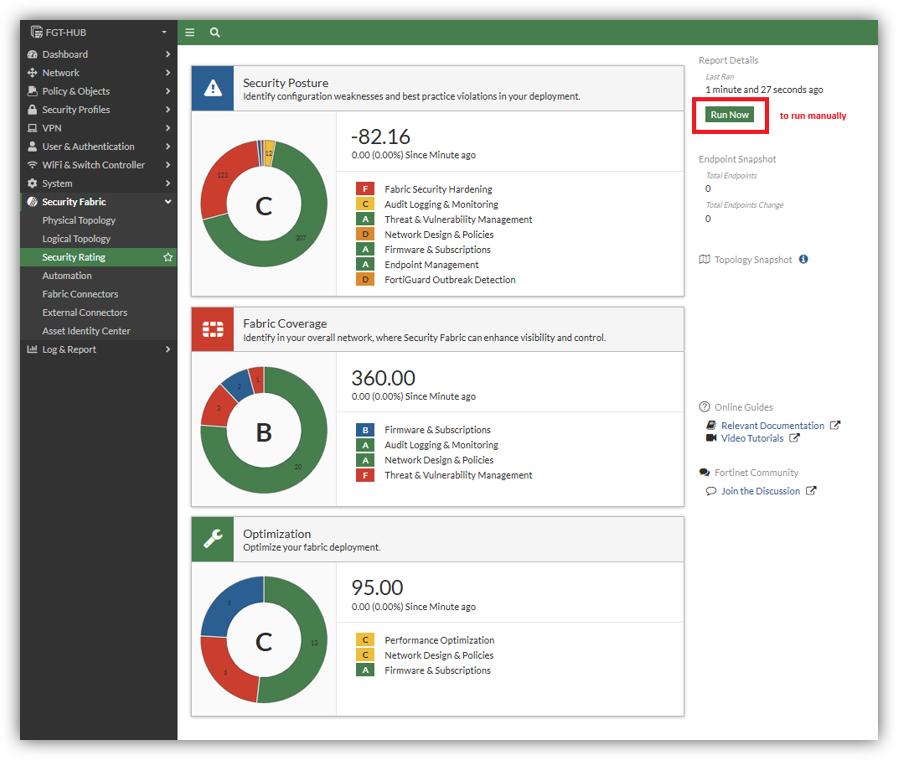Screen dimensions: 898x760
Task: Click the Video Tutorials camera icon
Action: pos(711,438)
